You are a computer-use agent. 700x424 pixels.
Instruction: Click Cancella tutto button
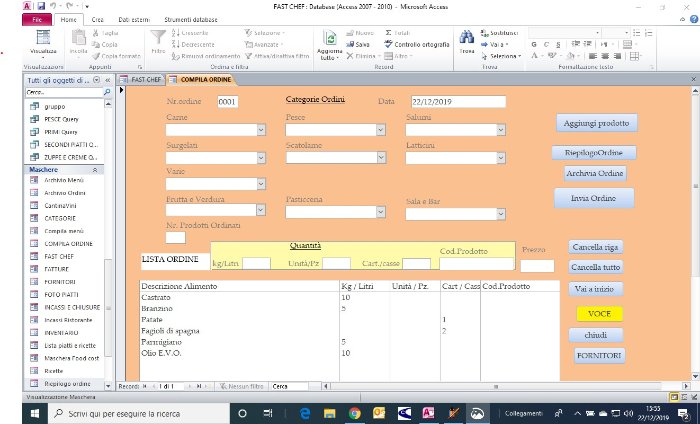click(x=596, y=267)
